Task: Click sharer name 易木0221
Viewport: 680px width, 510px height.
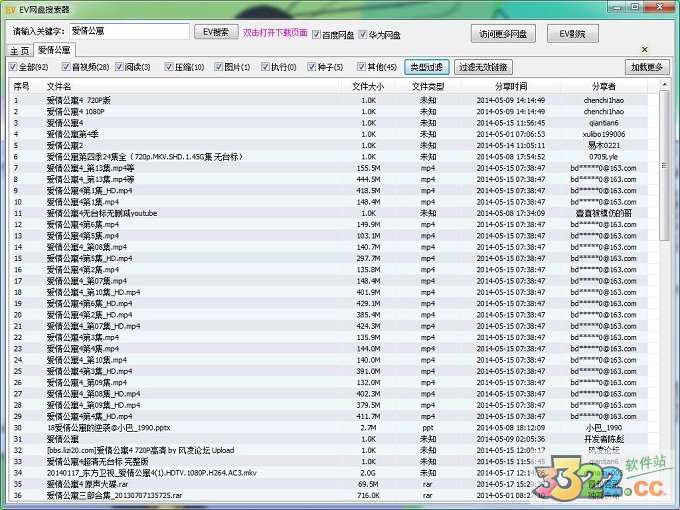Action: [x=604, y=145]
